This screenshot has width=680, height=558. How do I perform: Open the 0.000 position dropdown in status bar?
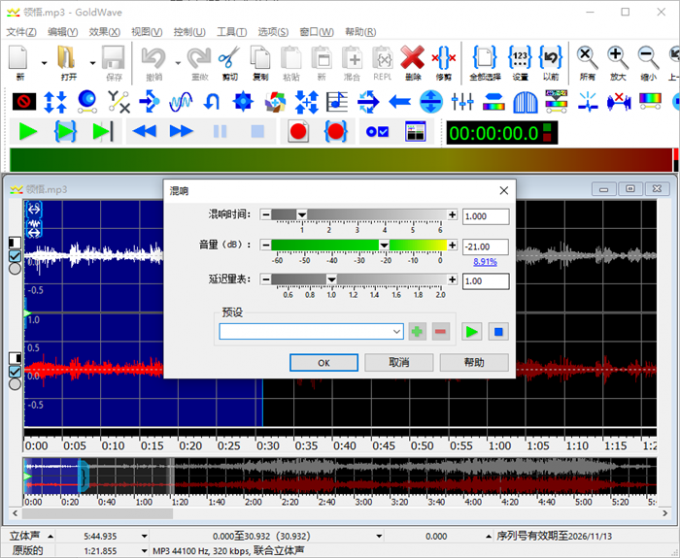coord(488,536)
